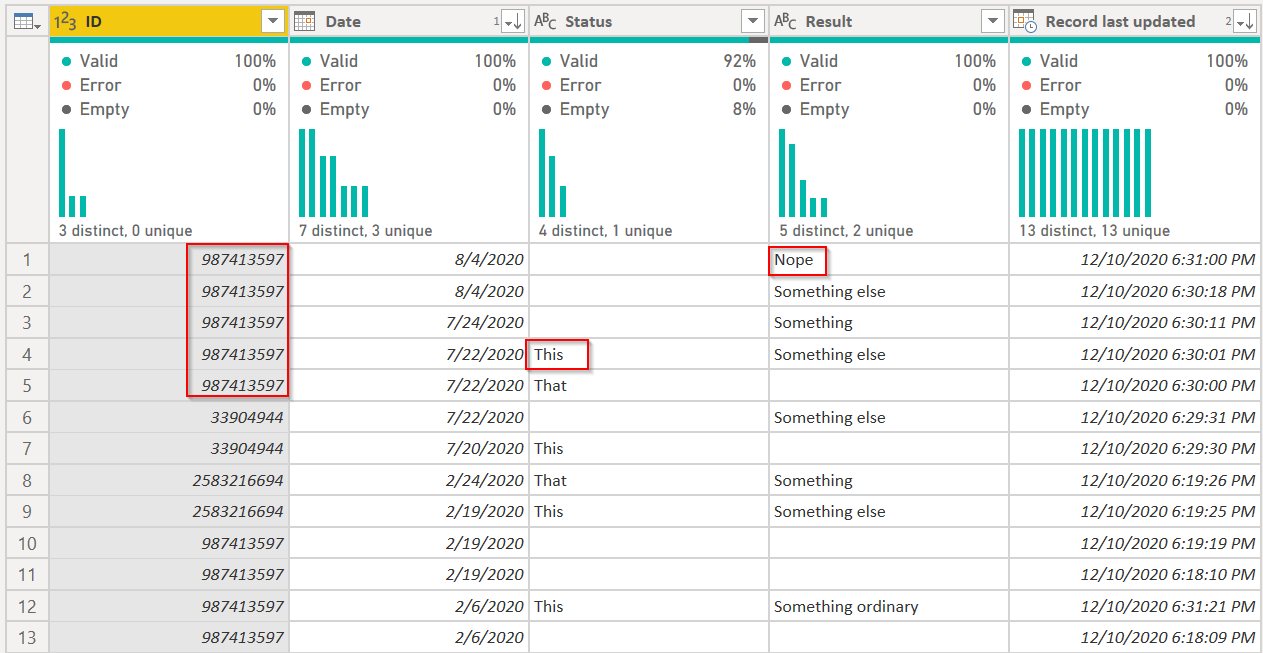Click the Date column data type icon

pos(305,21)
